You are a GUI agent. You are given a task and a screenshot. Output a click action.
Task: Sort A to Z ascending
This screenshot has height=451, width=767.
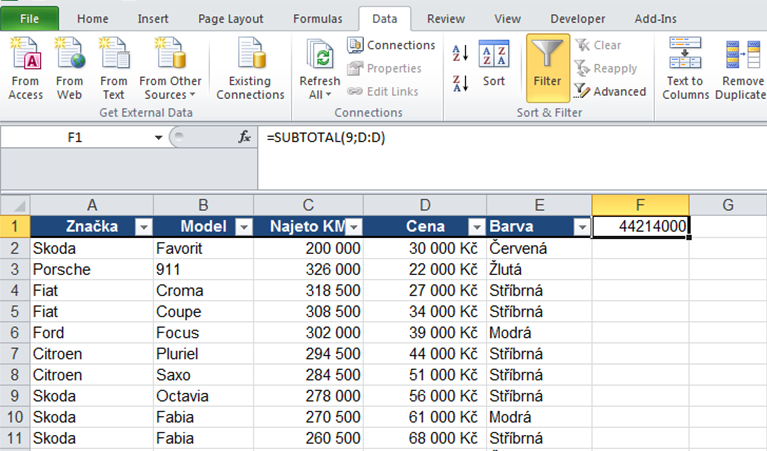(x=460, y=53)
